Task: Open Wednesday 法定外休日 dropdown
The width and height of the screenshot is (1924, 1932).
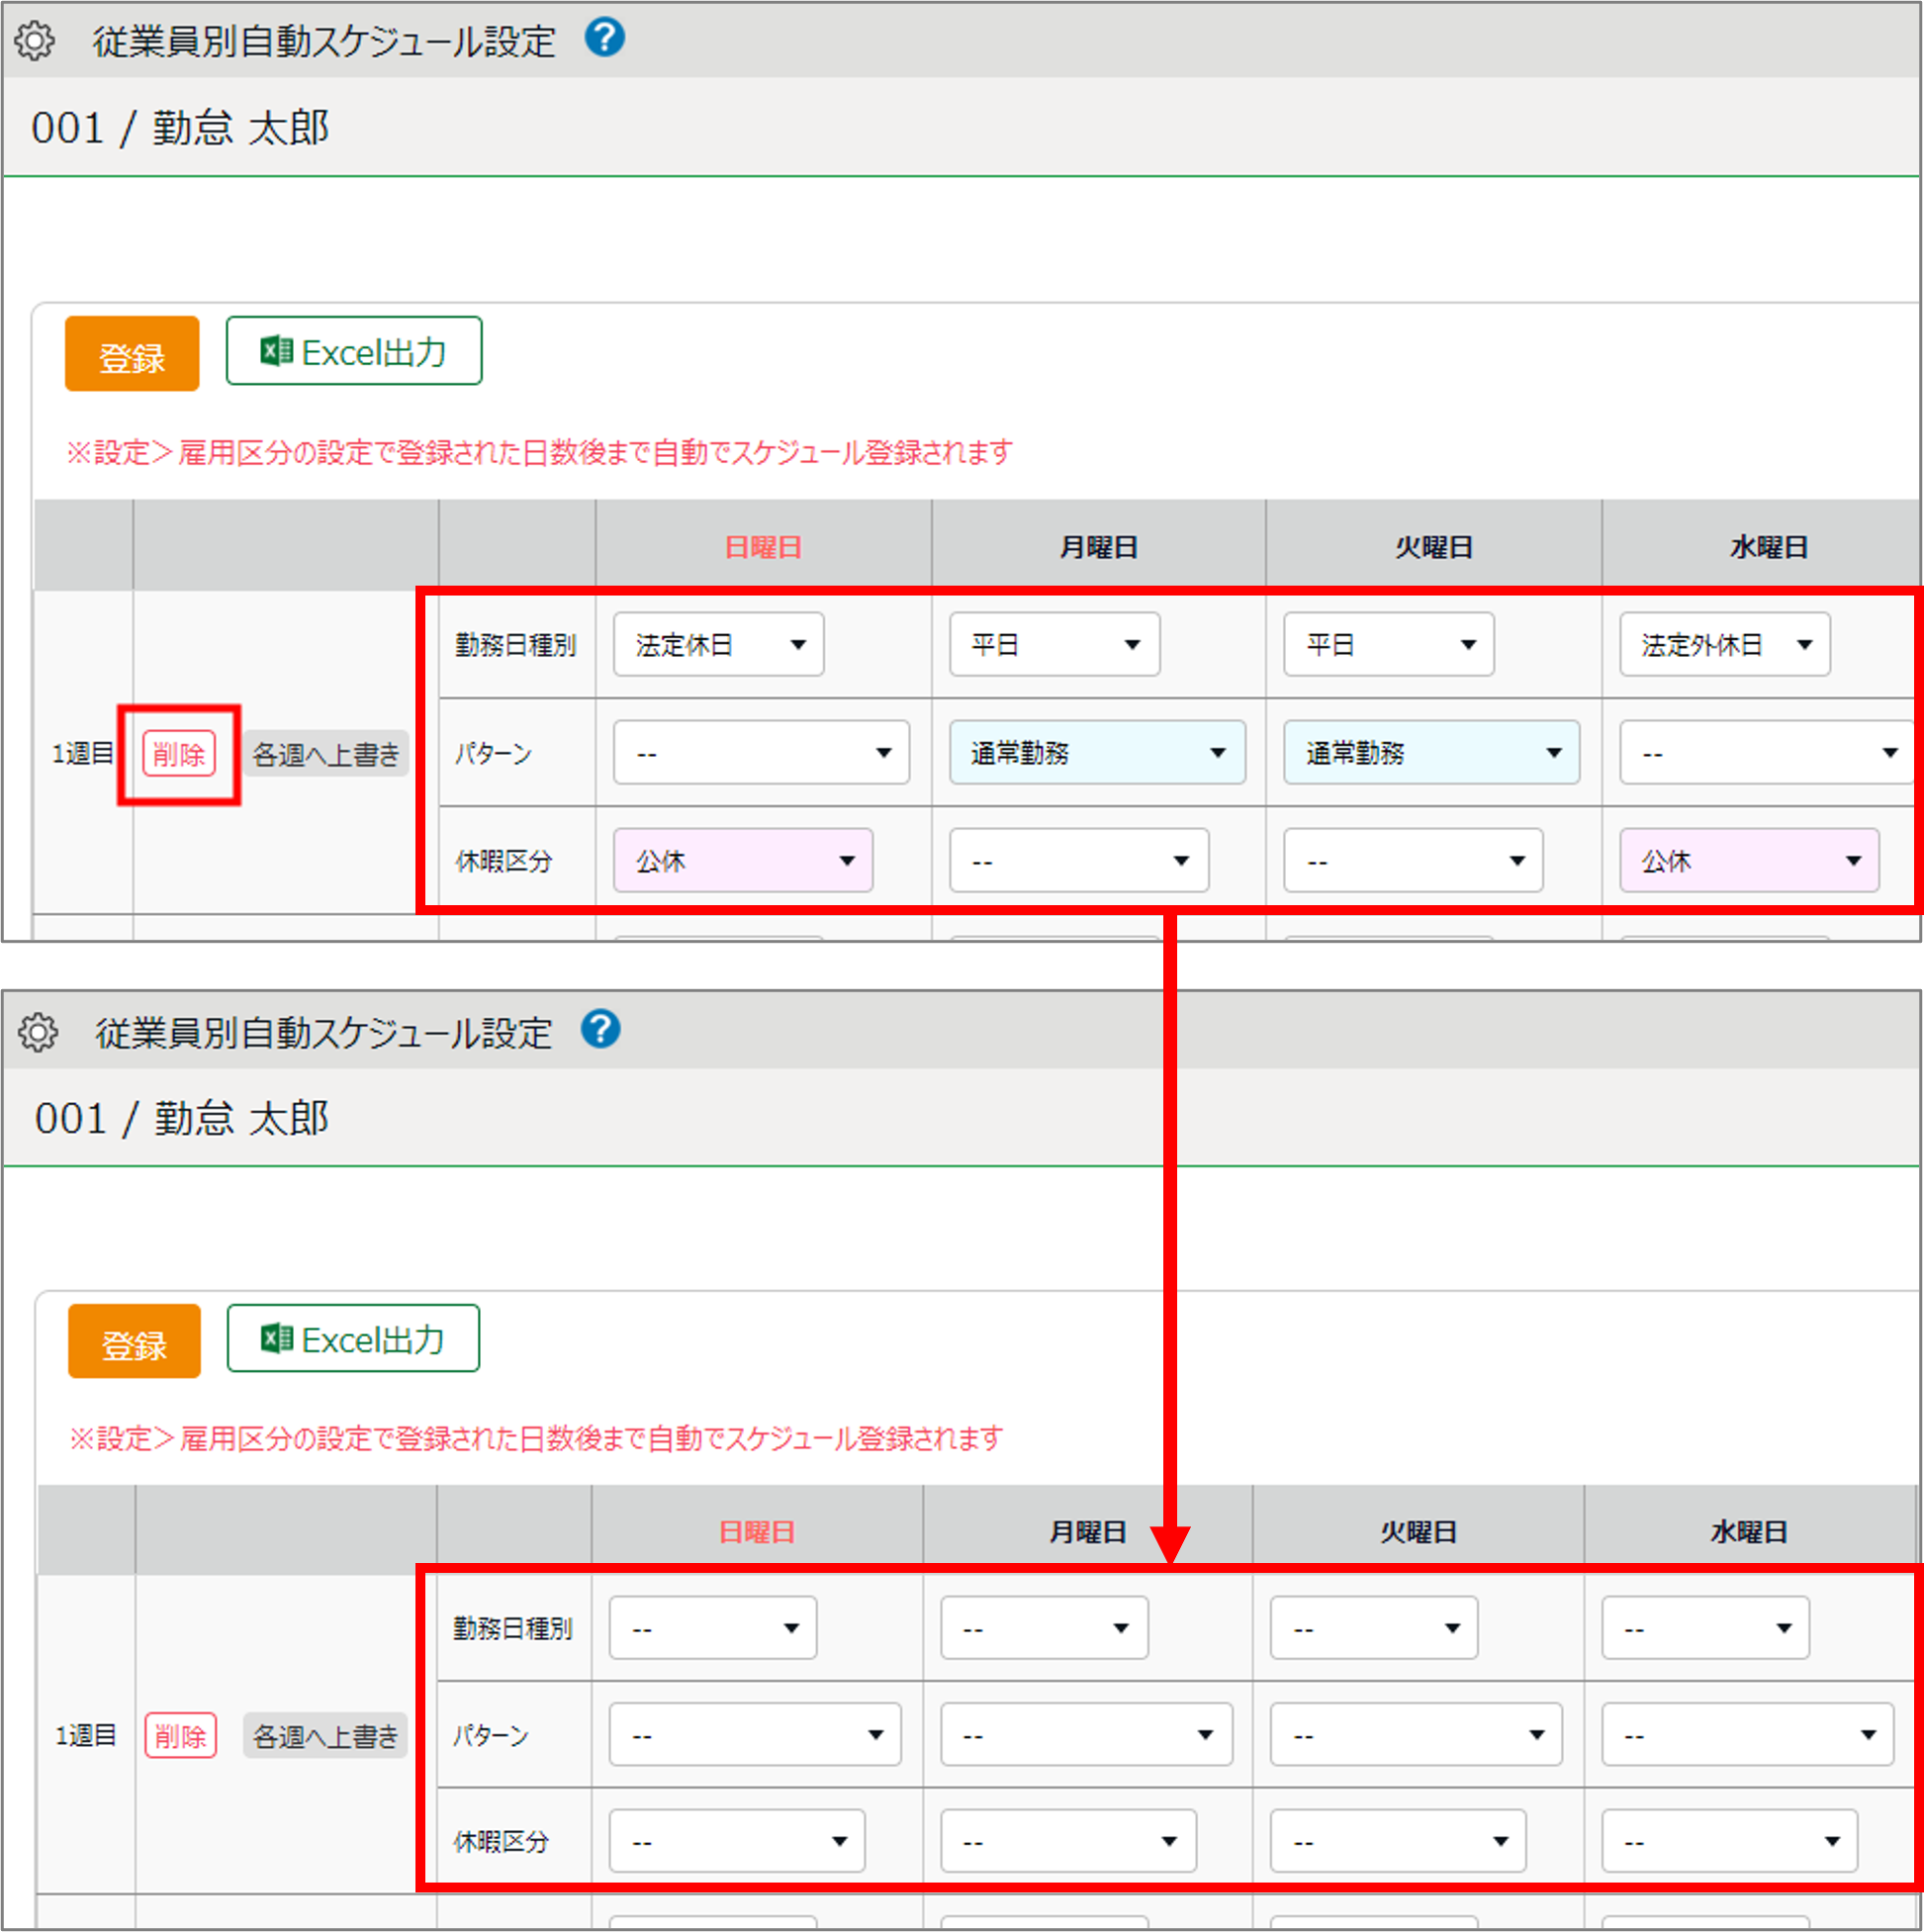Action: [x=1724, y=645]
